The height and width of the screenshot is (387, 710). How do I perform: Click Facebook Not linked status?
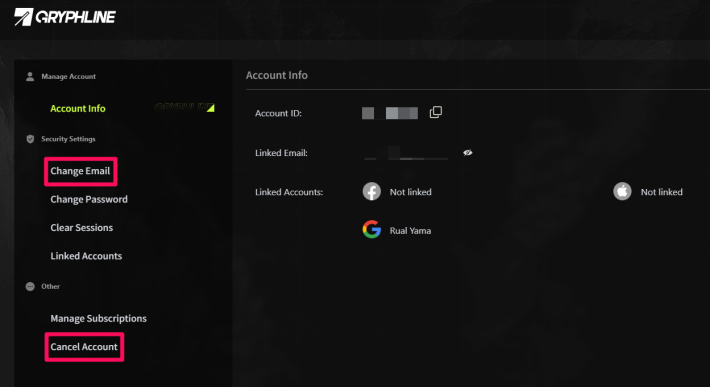pos(411,192)
